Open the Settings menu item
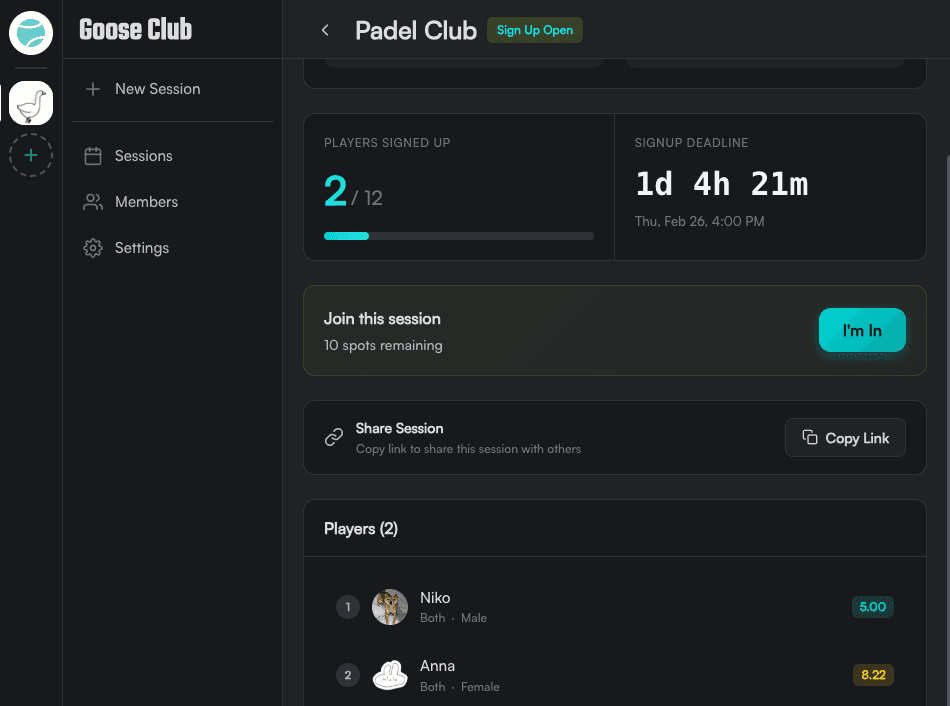Screen dimensions: 950x706 pos(141,248)
